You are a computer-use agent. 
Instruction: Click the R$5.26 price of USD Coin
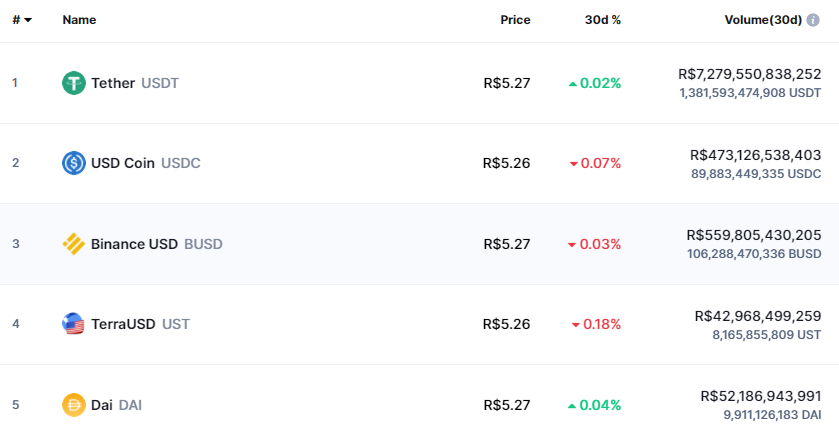point(506,163)
